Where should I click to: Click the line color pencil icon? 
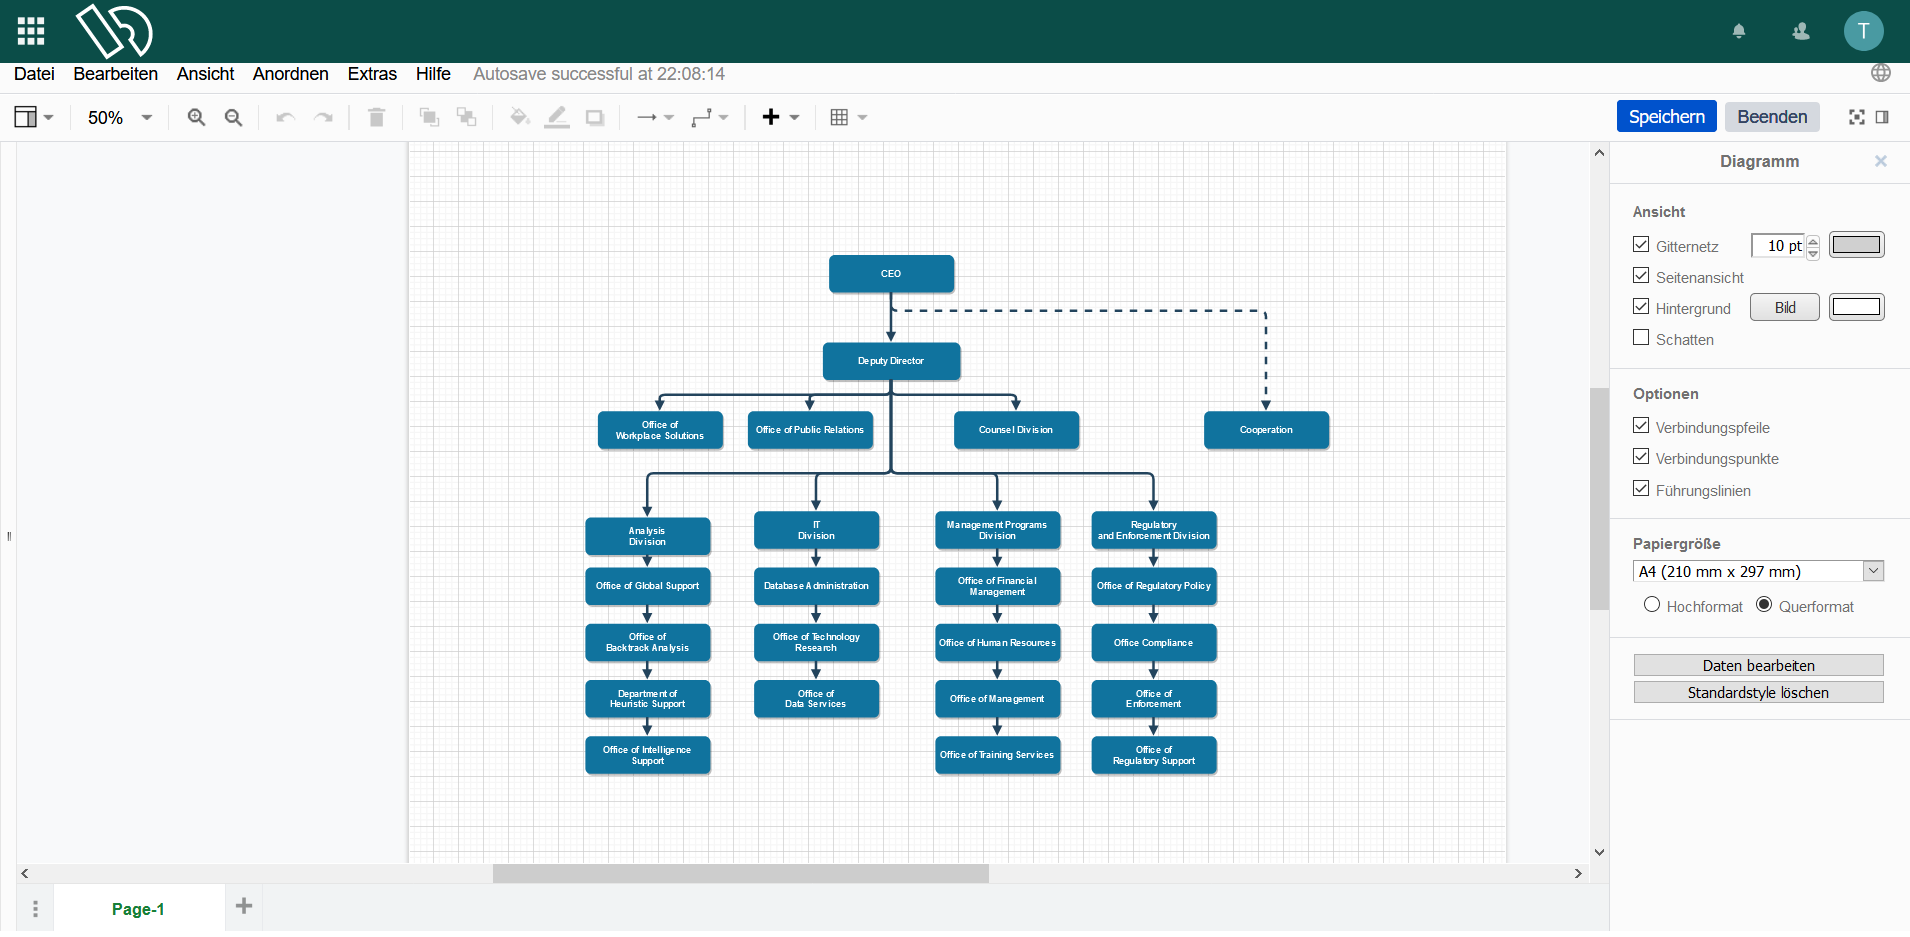click(557, 117)
